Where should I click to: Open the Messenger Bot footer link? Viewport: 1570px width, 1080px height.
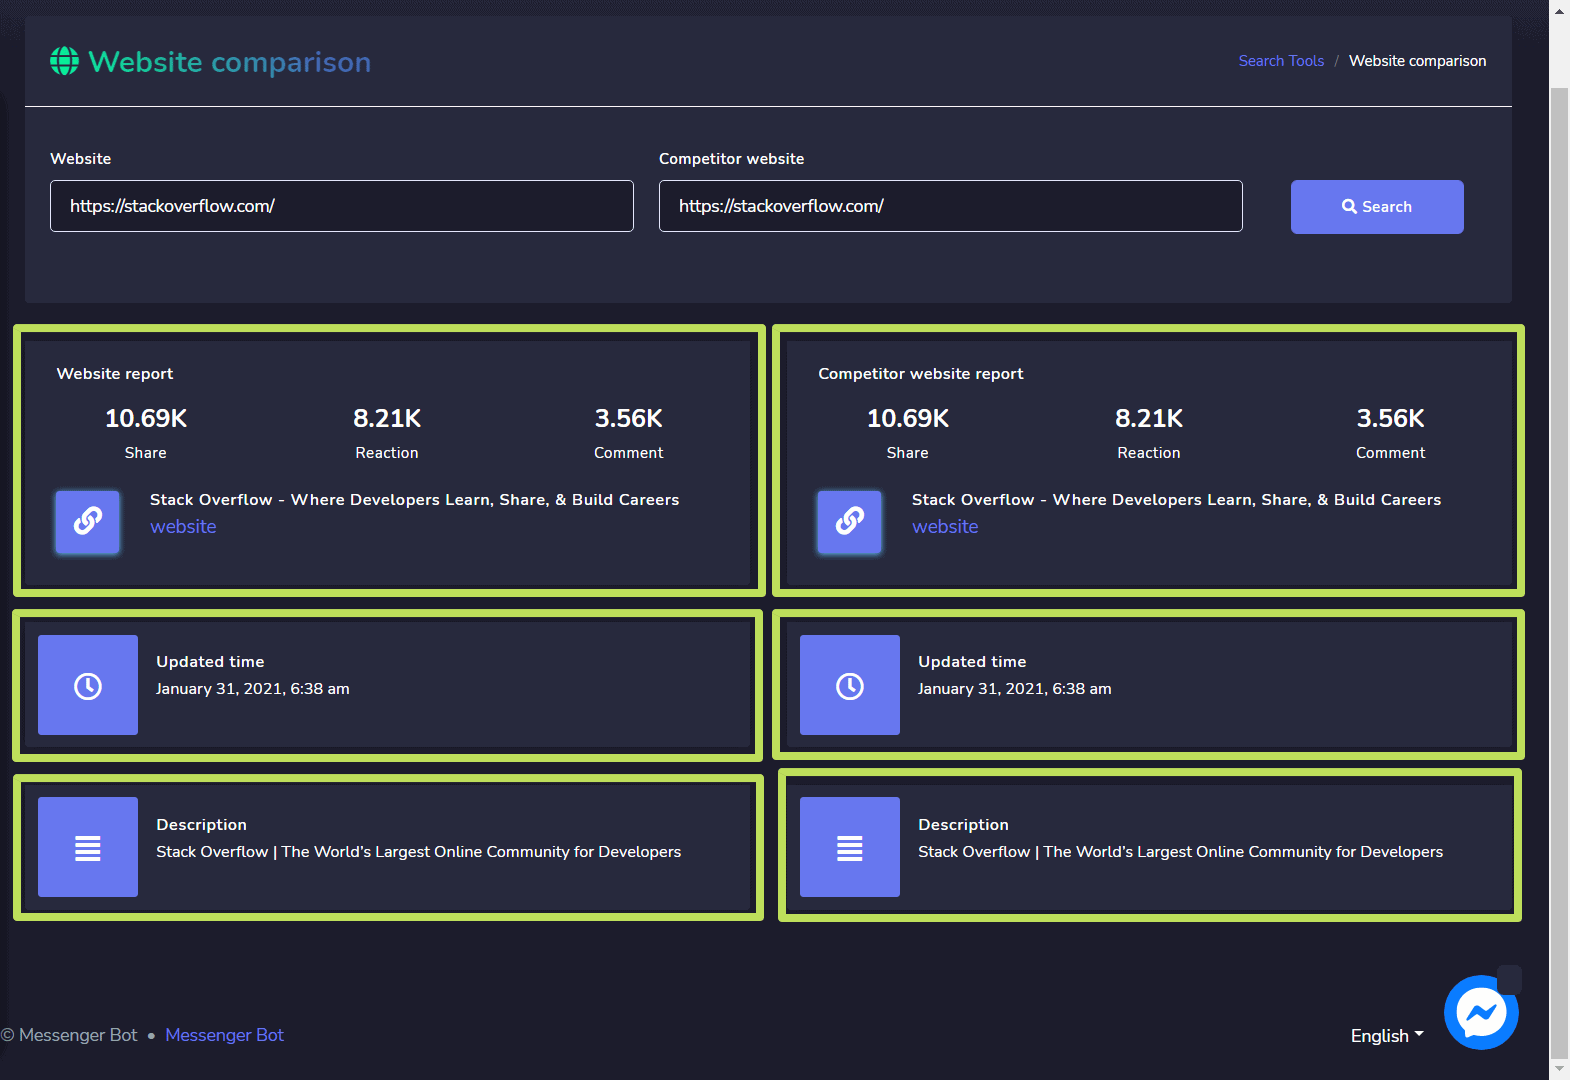pyautogui.click(x=224, y=1035)
